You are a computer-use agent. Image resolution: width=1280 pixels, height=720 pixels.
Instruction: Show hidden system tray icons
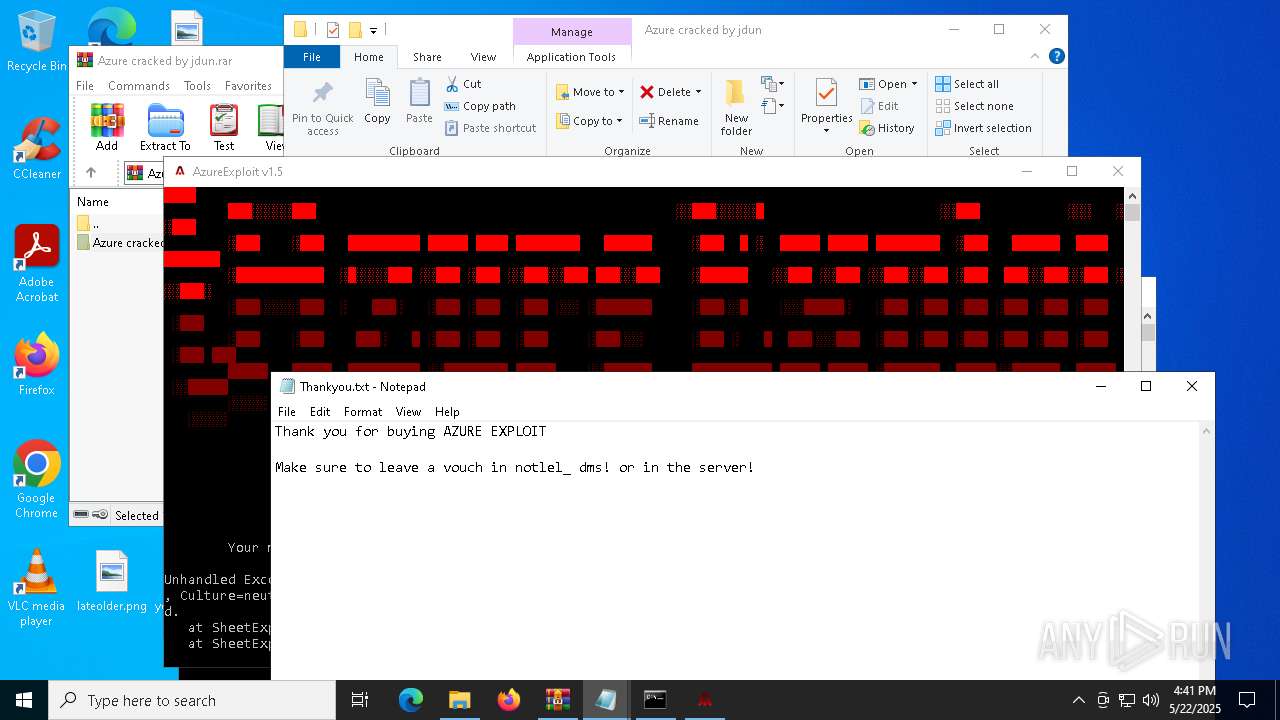pos(1078,700)
